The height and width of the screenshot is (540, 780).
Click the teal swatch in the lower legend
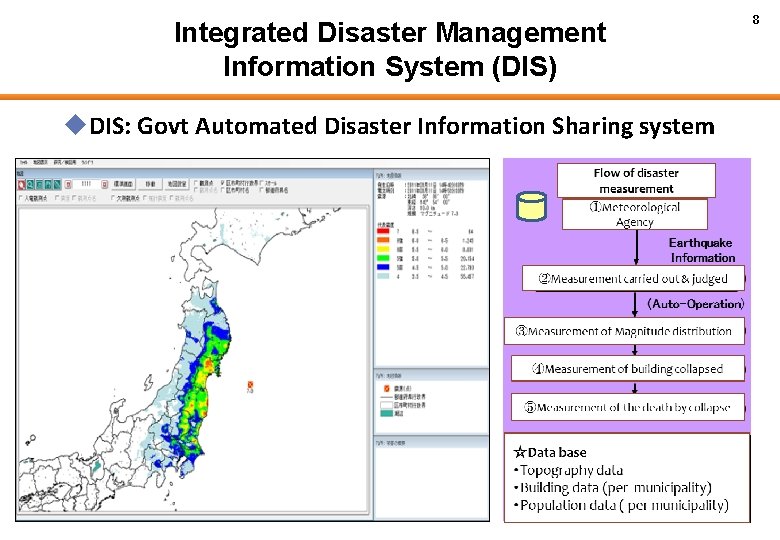tap(386, 413)
